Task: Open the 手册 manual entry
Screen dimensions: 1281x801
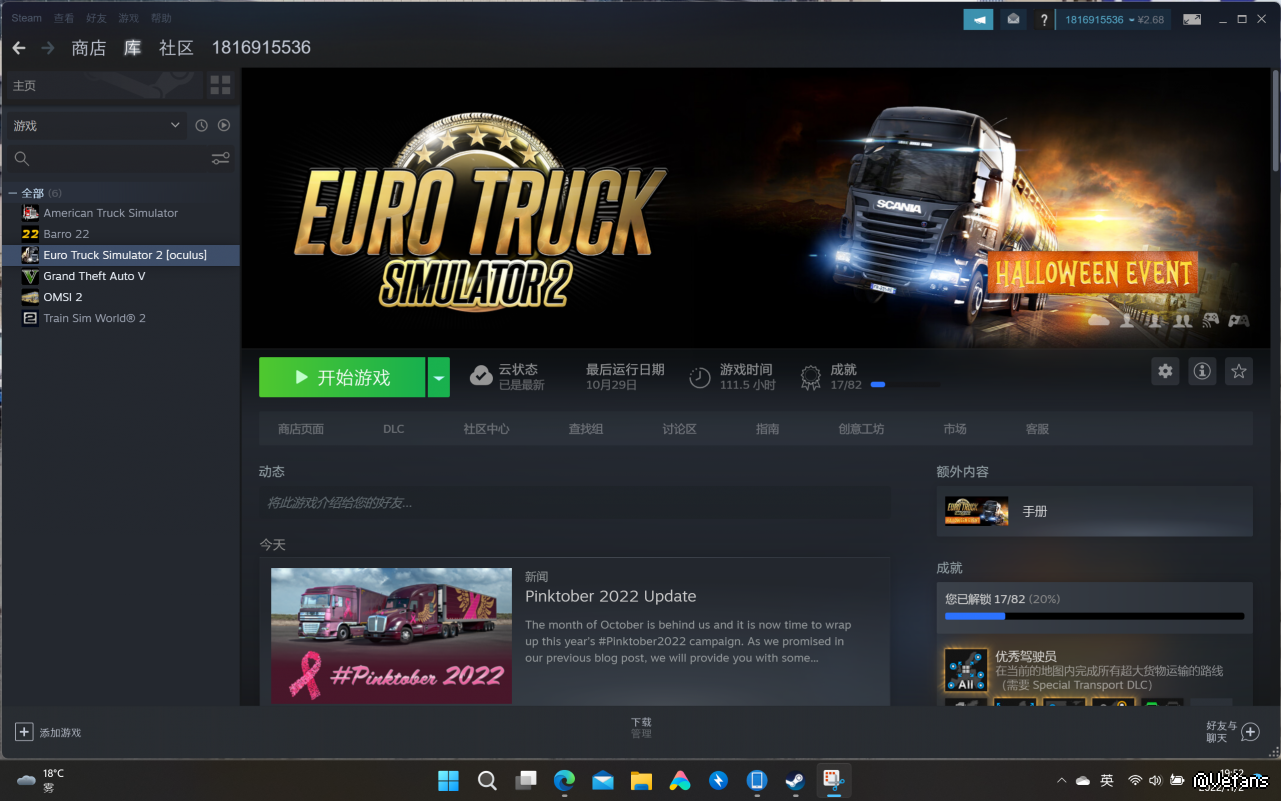Action: [1094, 511]
